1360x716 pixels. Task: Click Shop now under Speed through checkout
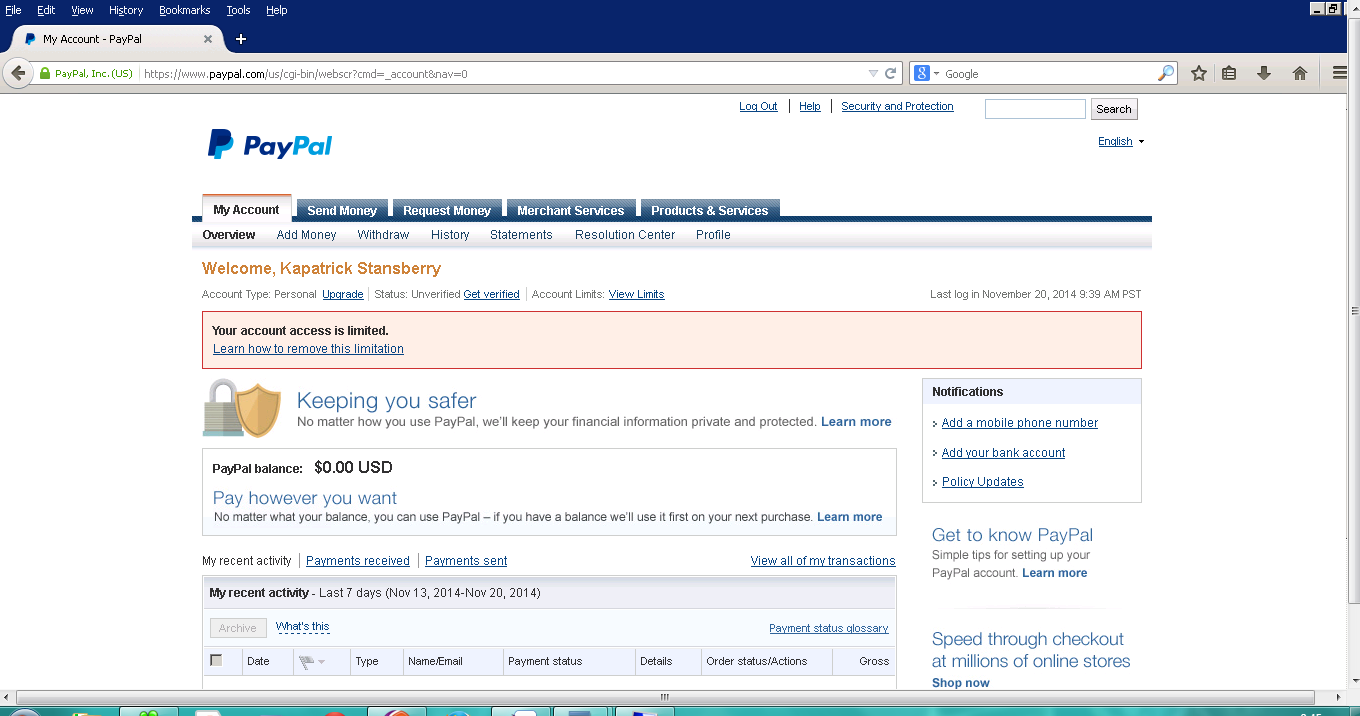click(960, 683)
